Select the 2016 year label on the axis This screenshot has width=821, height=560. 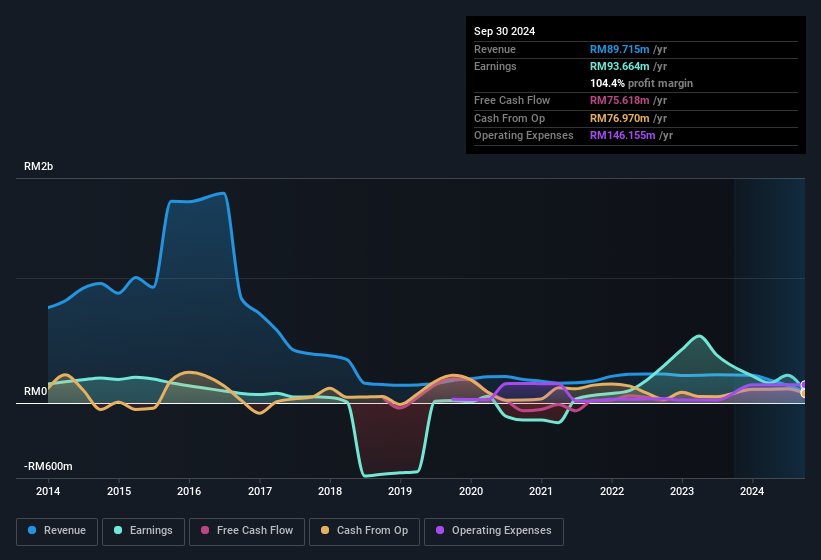point(189,491)
